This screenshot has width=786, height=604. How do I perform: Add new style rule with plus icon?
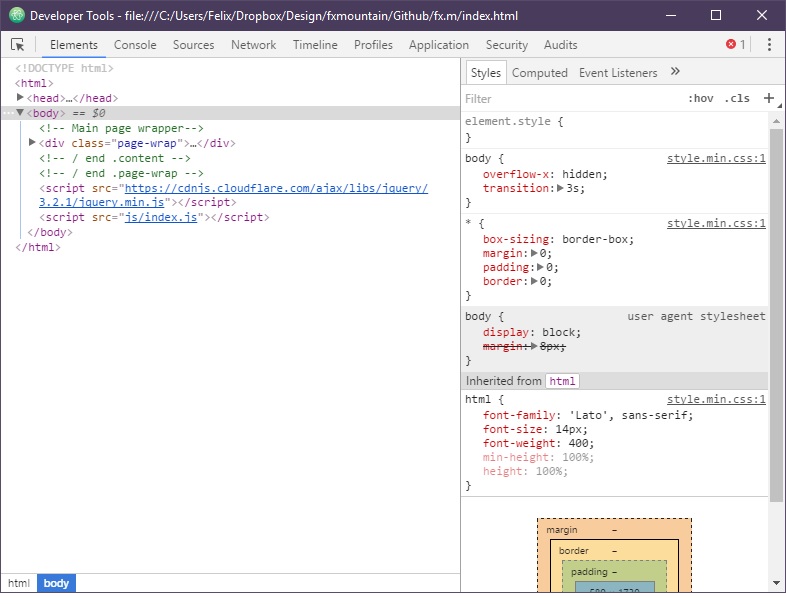pos(768,98)
